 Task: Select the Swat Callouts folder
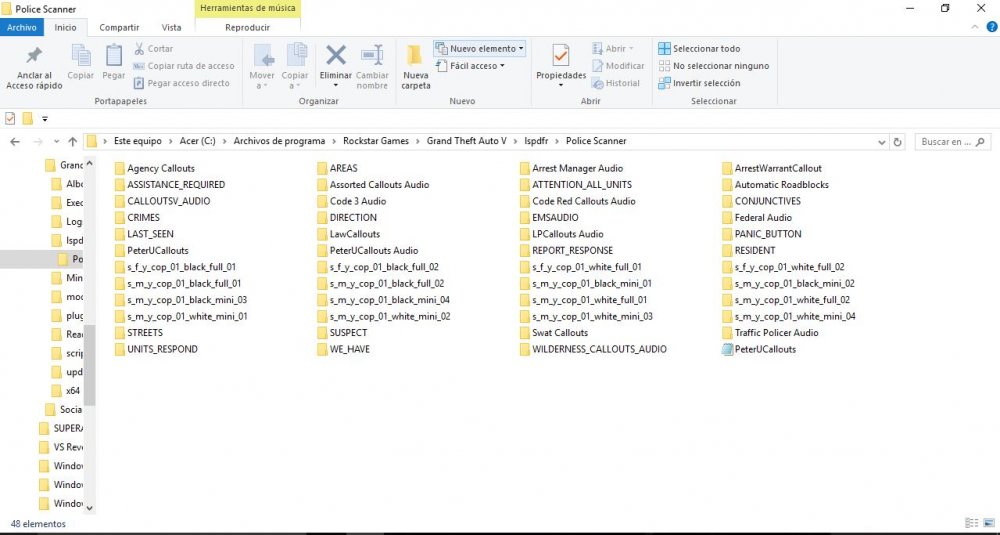pyautogui.click(x=554, y=333)
